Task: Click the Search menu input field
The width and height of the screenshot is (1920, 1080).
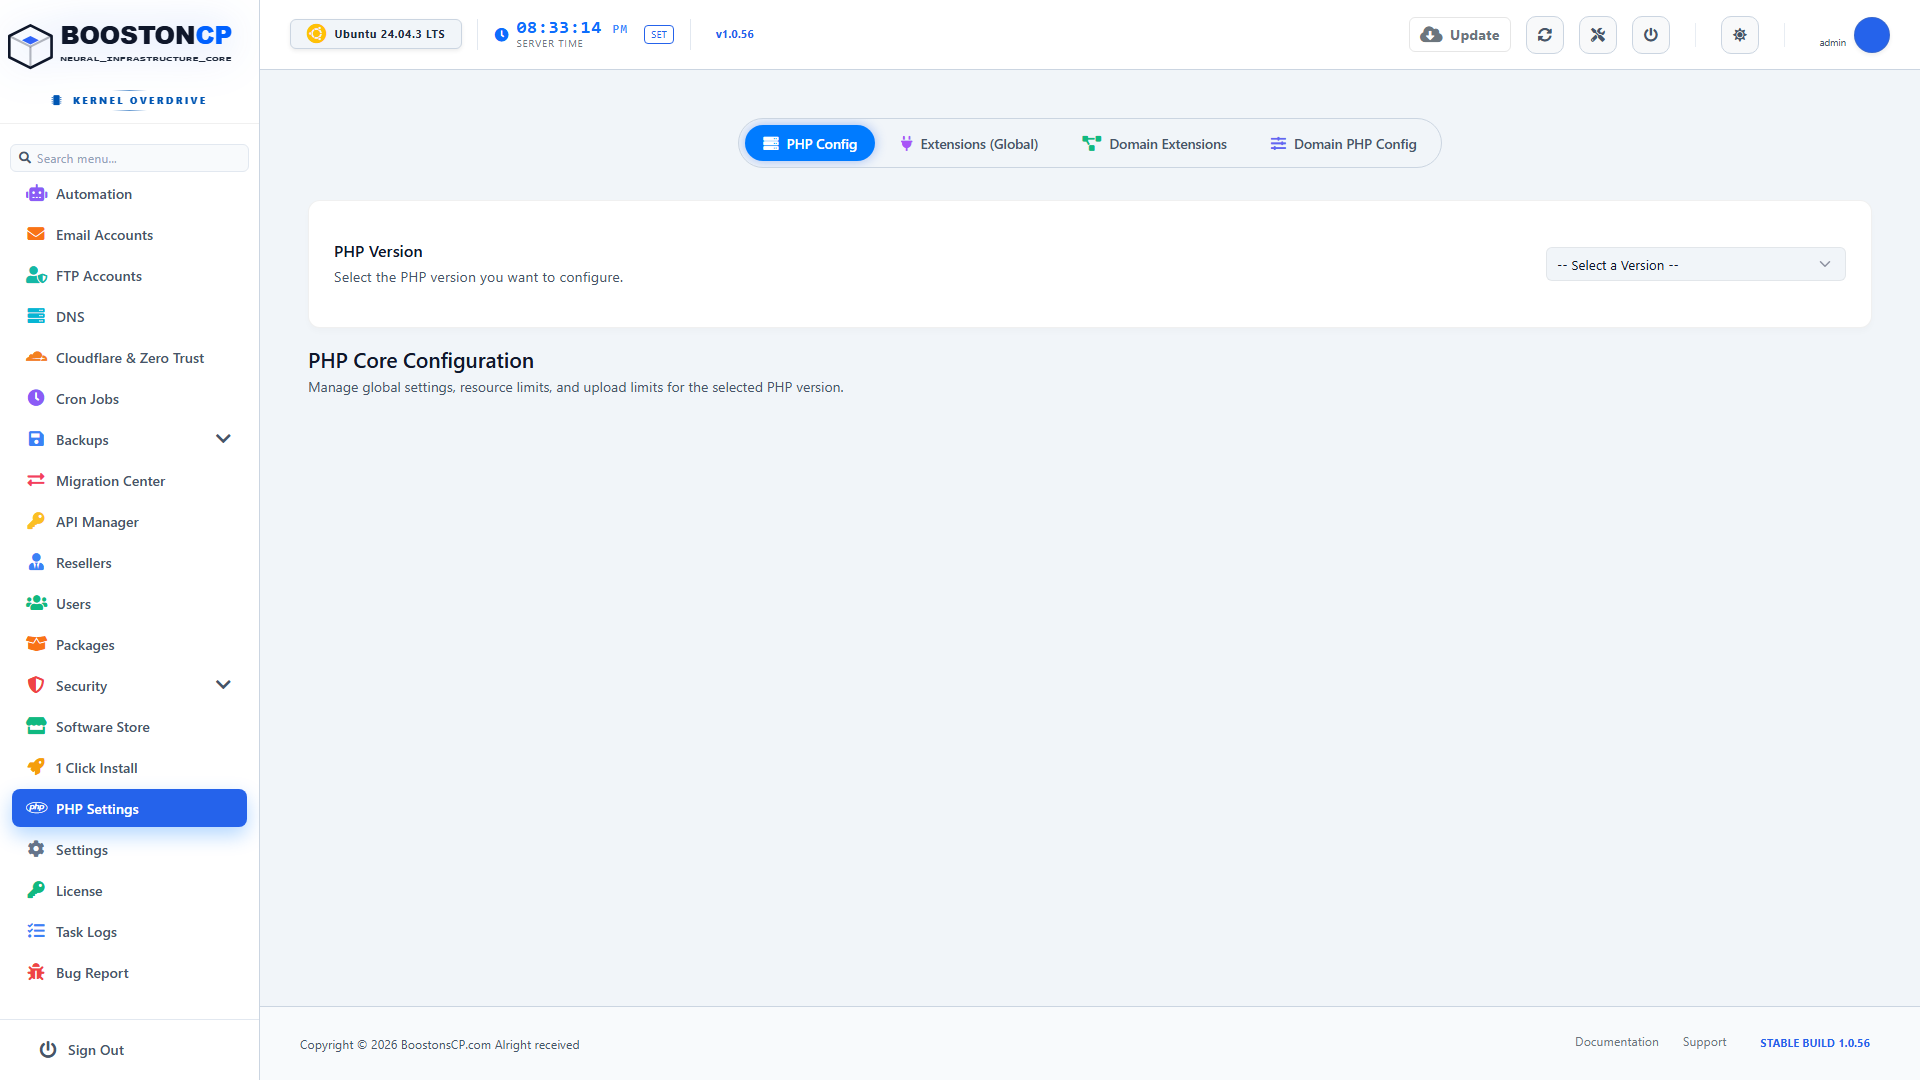Action: point(130,158)
